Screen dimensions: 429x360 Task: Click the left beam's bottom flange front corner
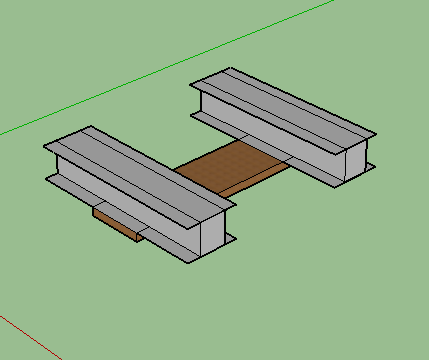pos(189,262)
